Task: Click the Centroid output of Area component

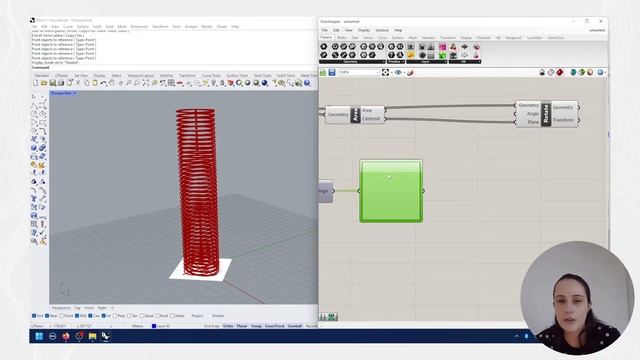Action: (x=371, y=119)
